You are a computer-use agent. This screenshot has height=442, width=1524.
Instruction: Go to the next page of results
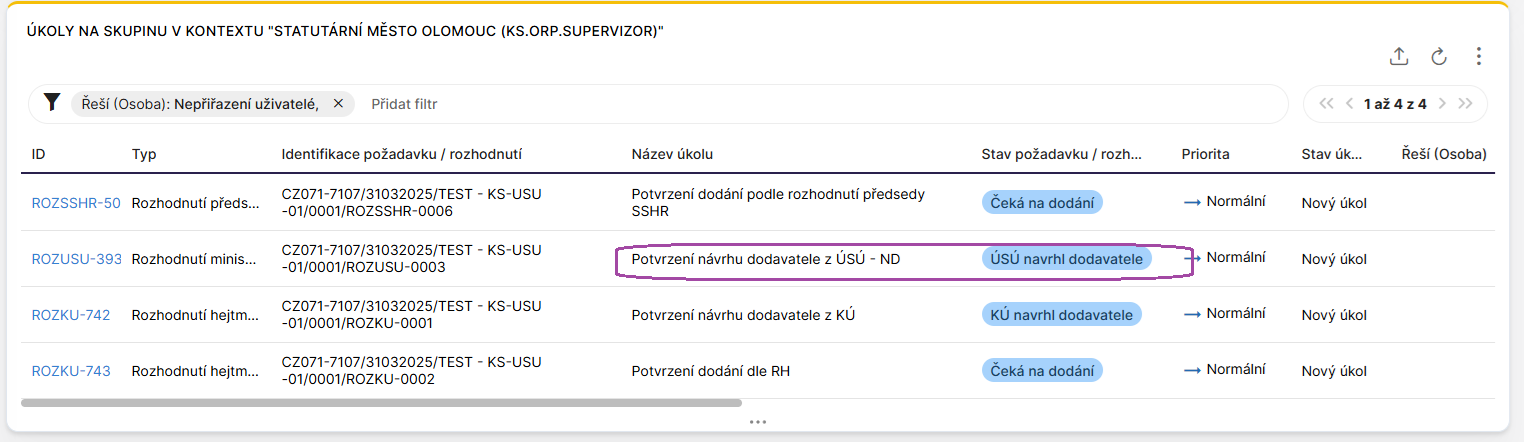click(1443, 103)
